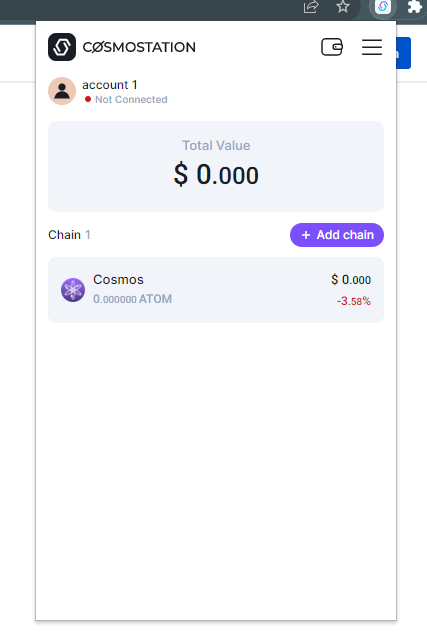Click the Cosmostation extension icon in toolbar
Image resolution: width=427 pixels, height=639 pixels.
pyautogui.click(x=383, y=7)
